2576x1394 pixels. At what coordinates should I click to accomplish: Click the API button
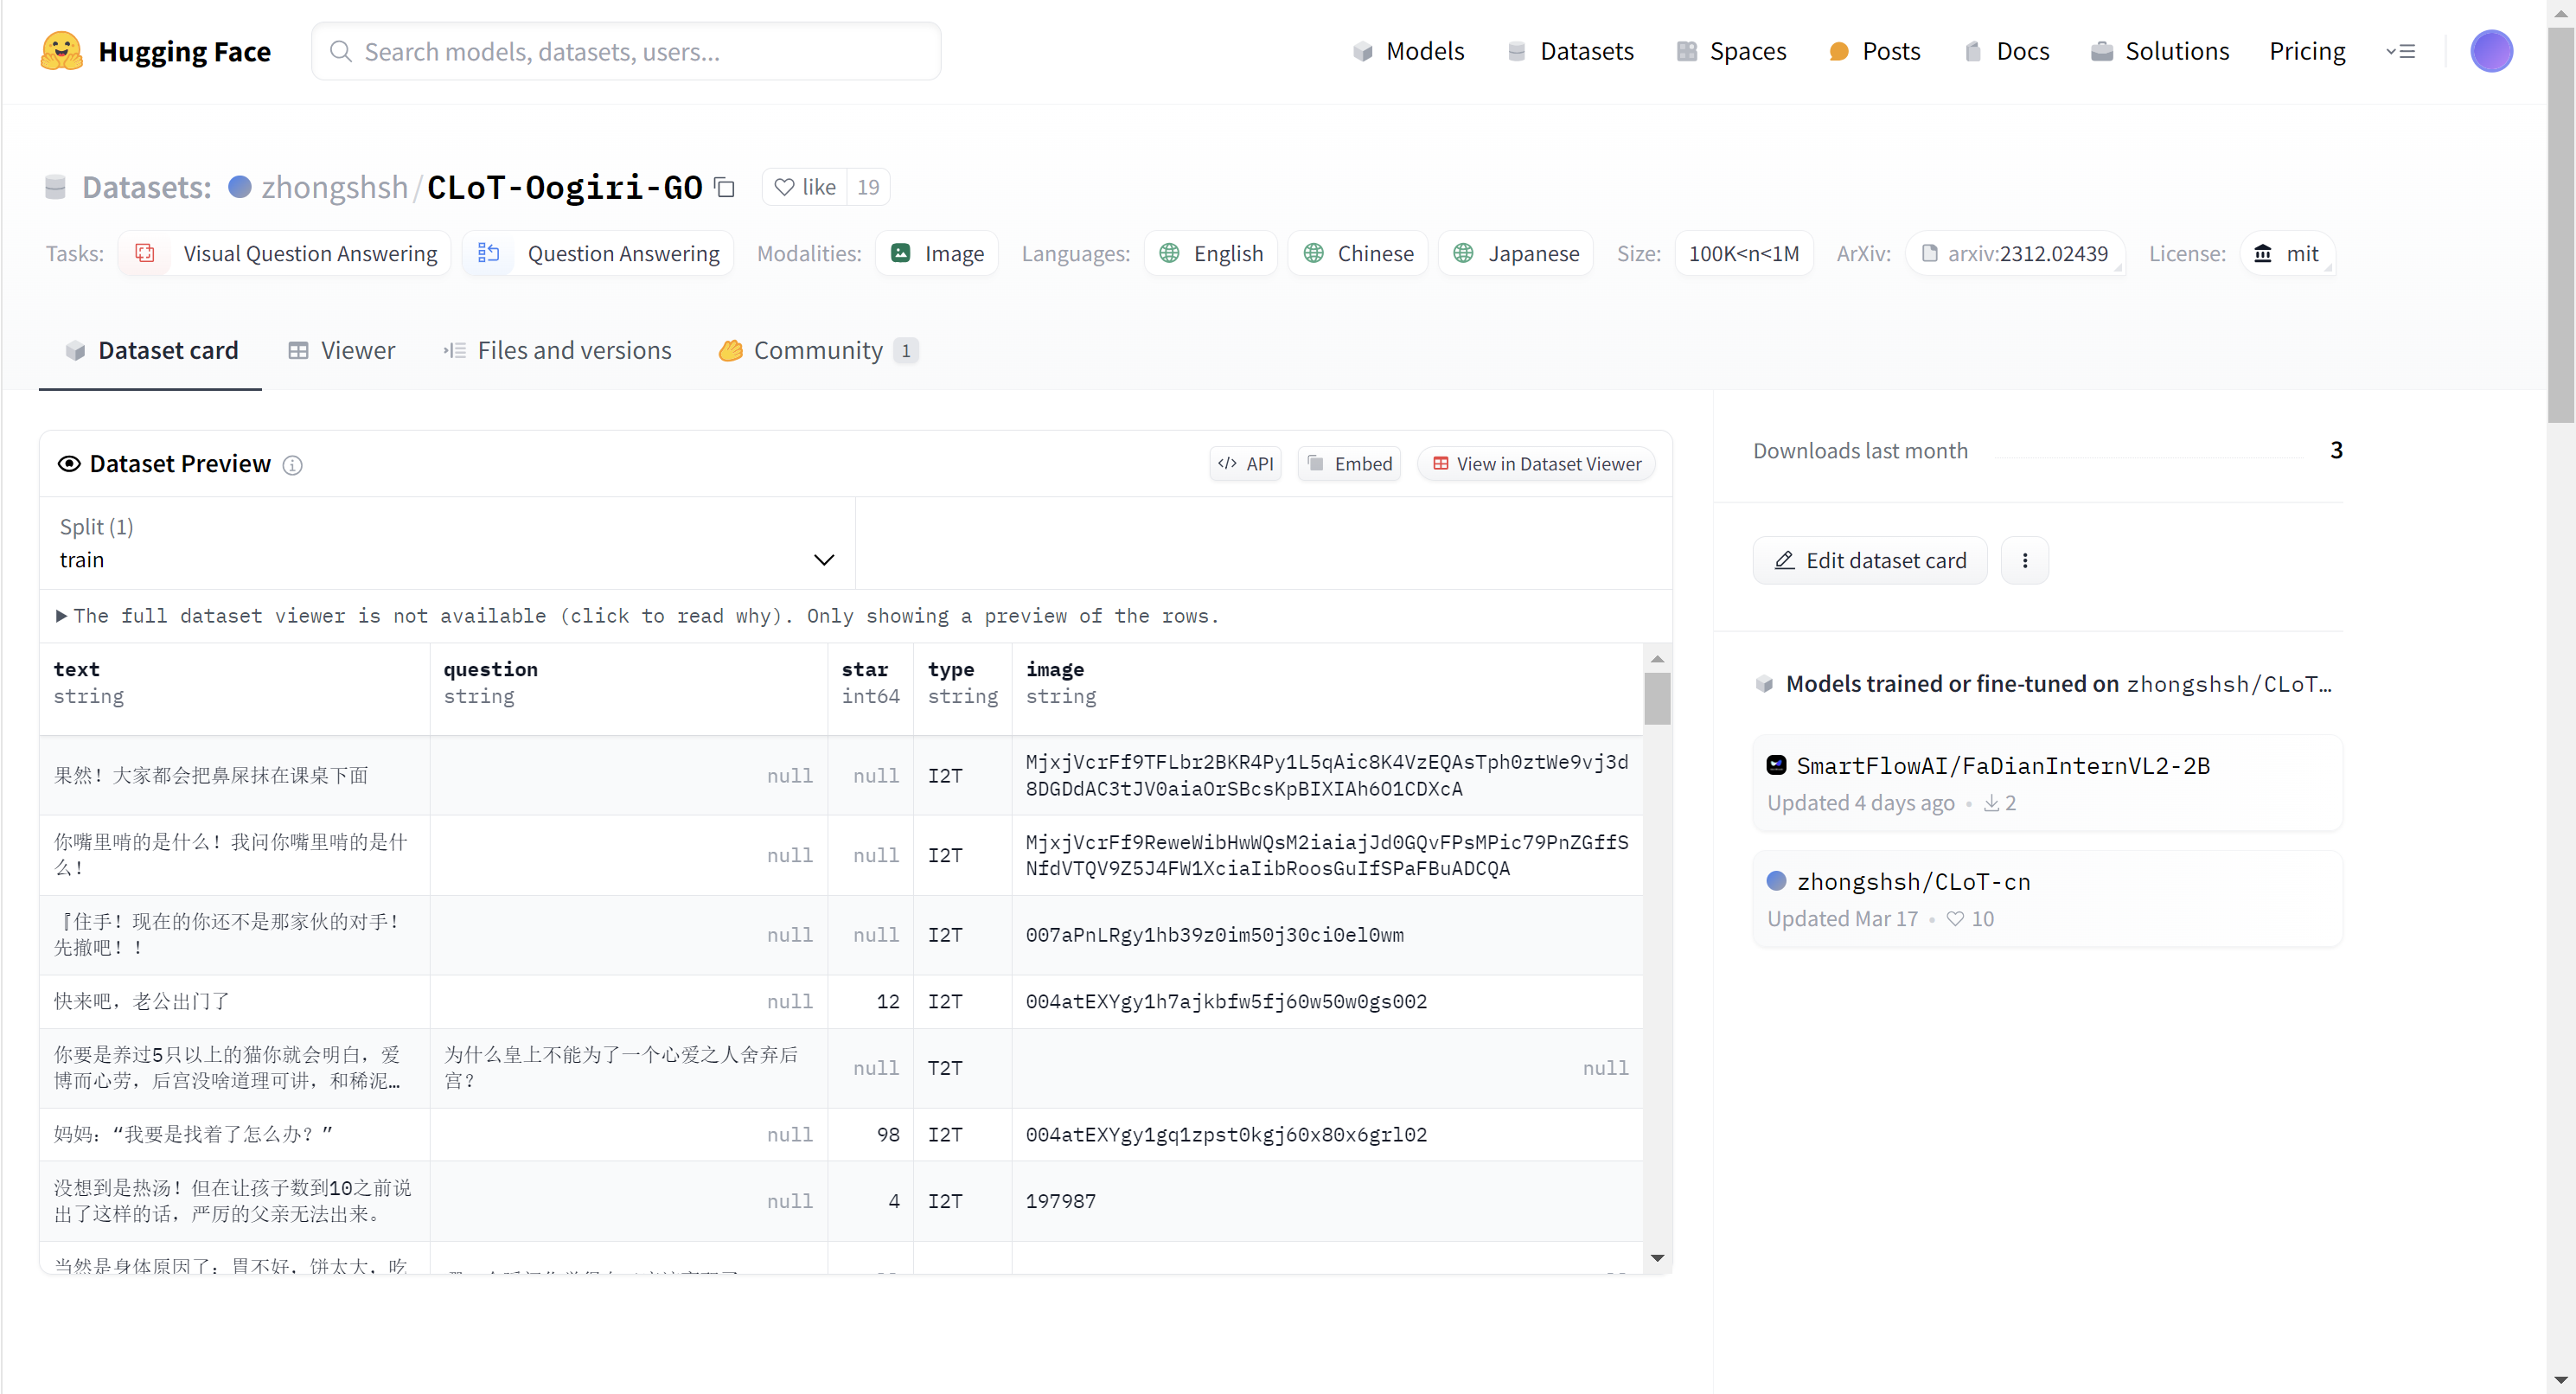click(x=1245, y=464)
